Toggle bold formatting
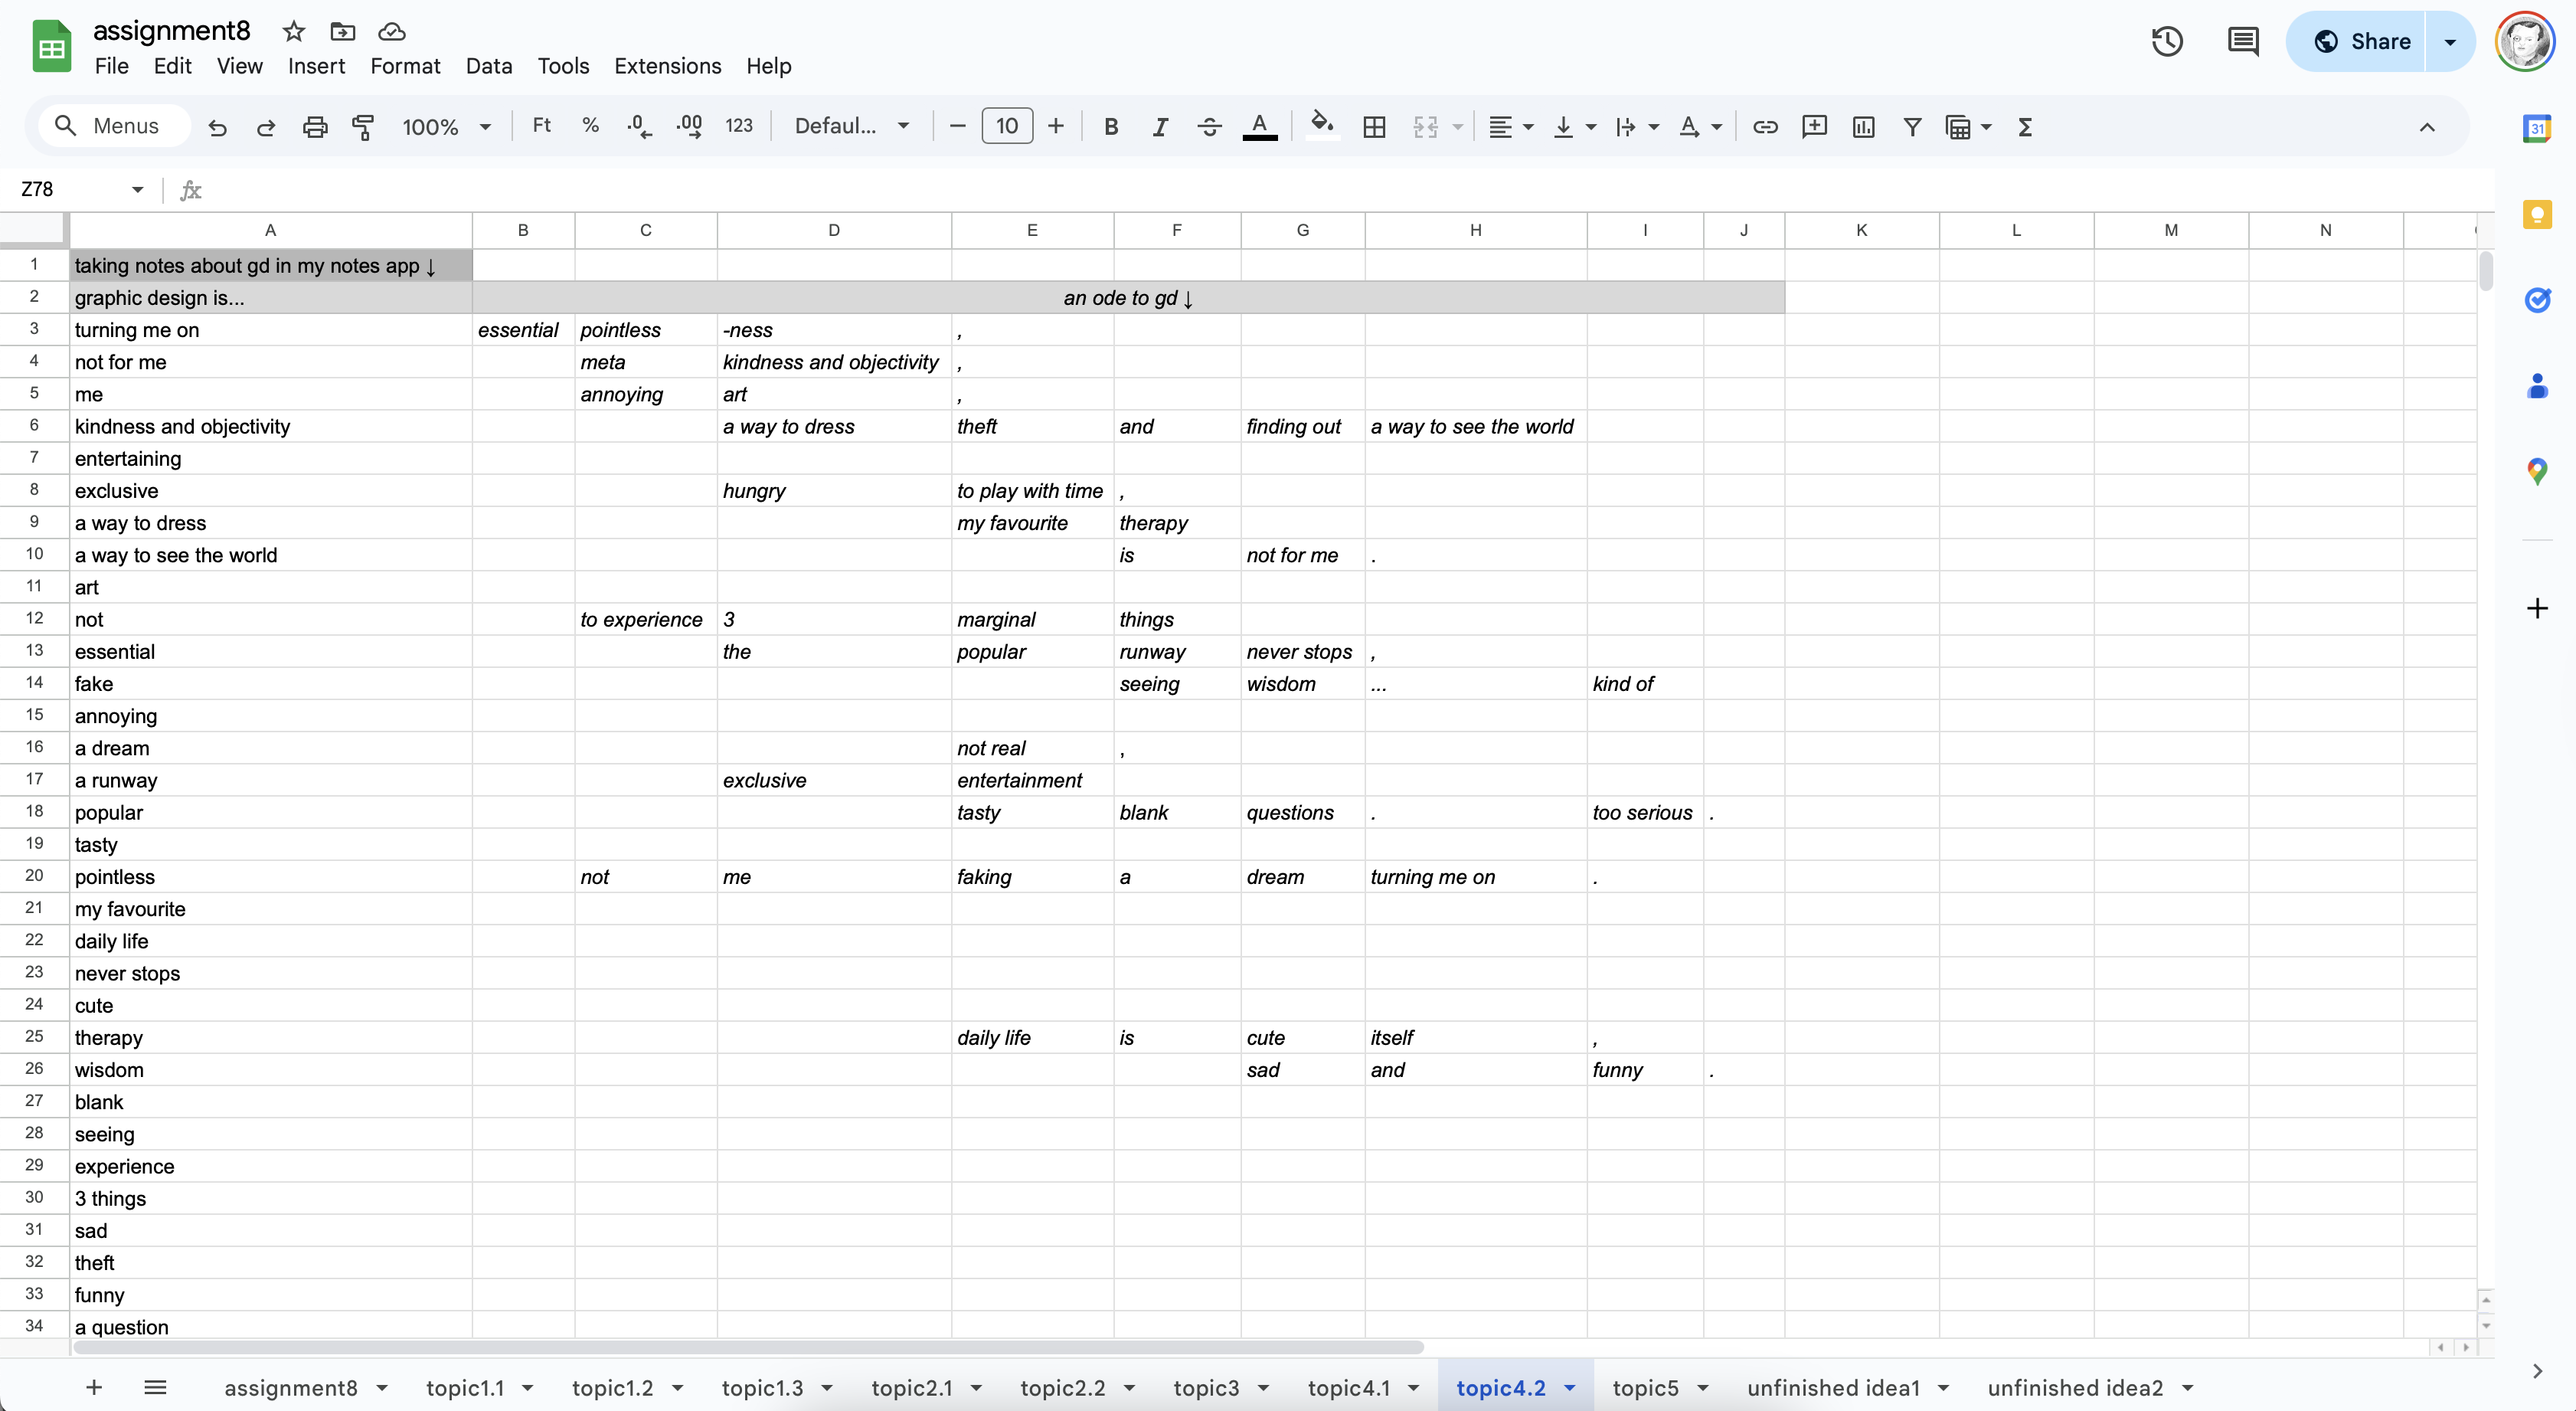This screenshot has width=2576, height=1411. [1111, 127]
